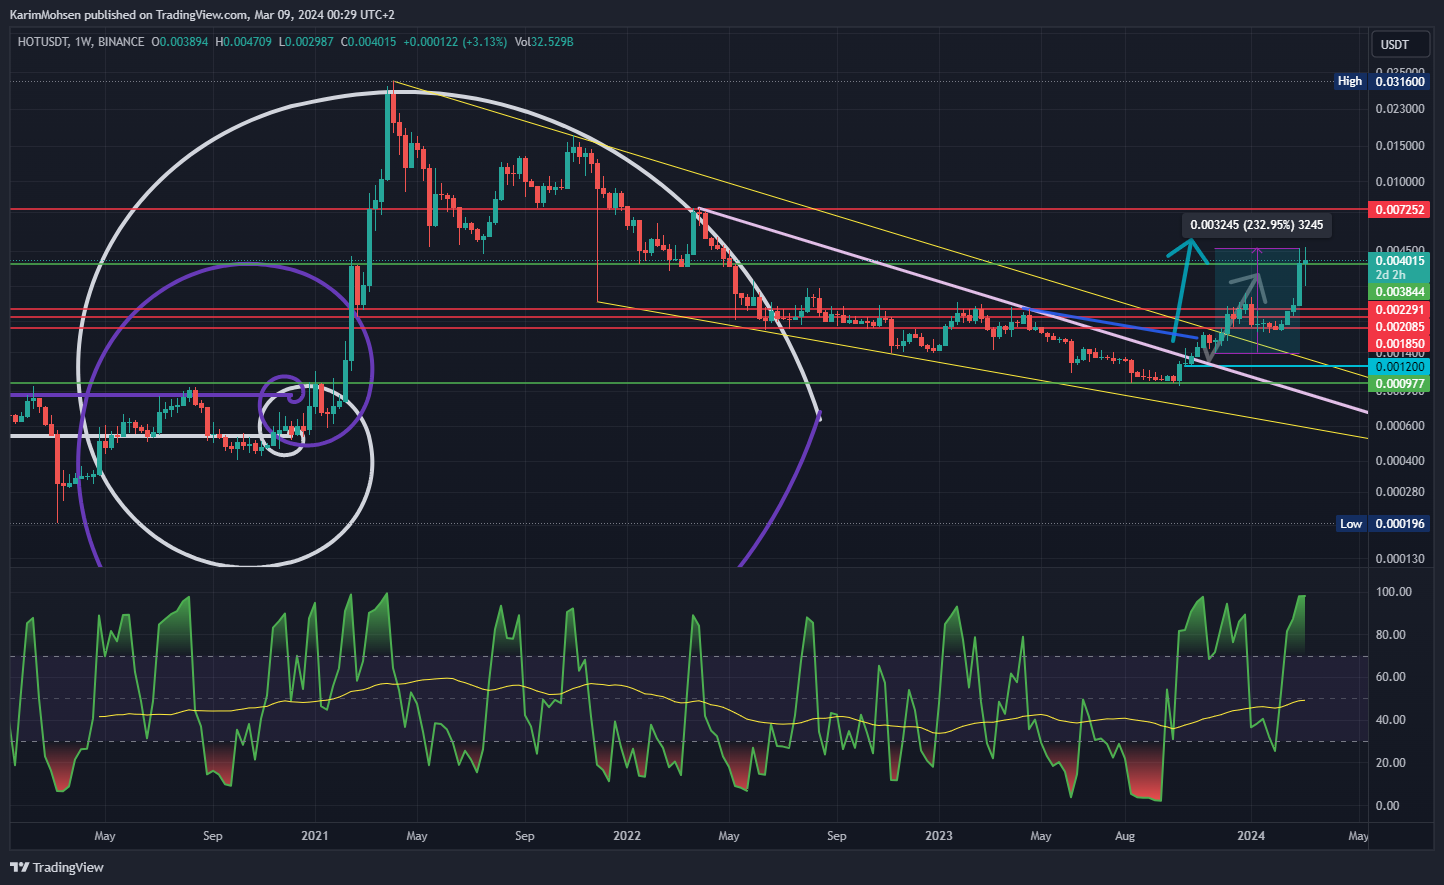This screenshot has width=1444, height=885.
Task: Click the High tag on price axis
Action: tap(1350, 81)
